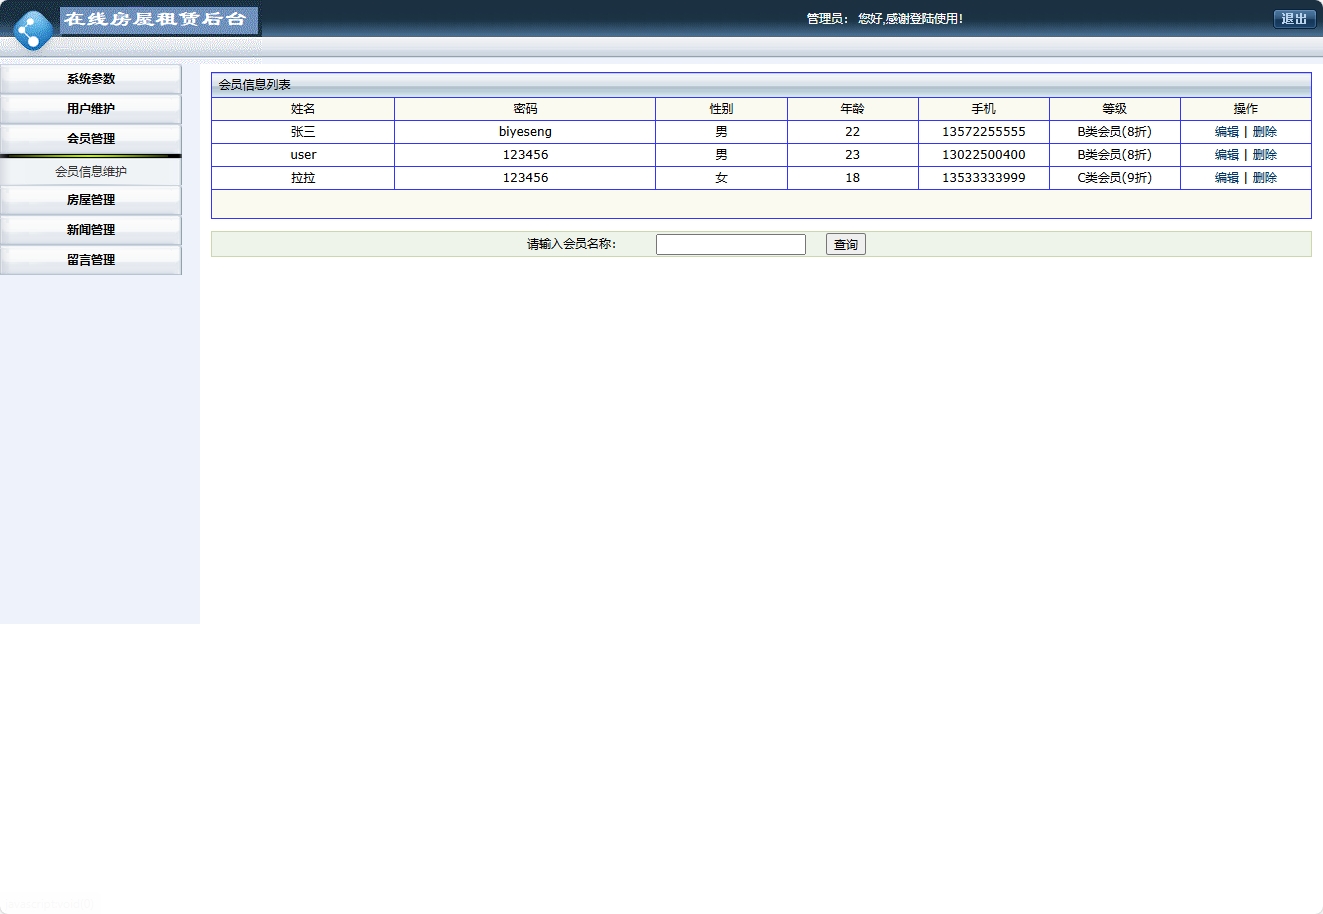Click 删除 in the user row
Viewport: 1323px width, 914px height.
pyautogui.click(x=1264, y=155)
